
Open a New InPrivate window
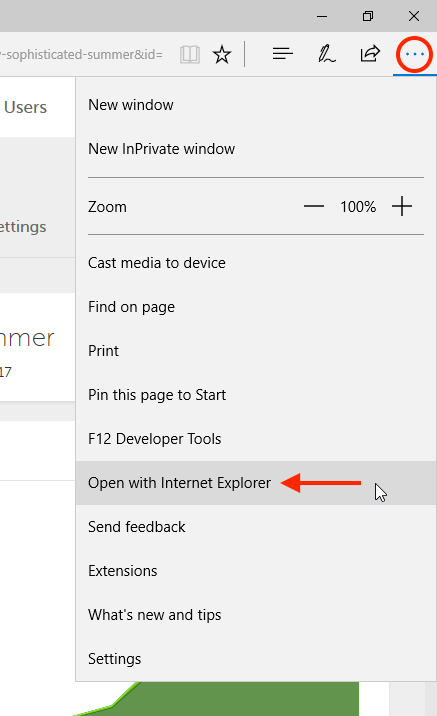click(x=256, y=149)
